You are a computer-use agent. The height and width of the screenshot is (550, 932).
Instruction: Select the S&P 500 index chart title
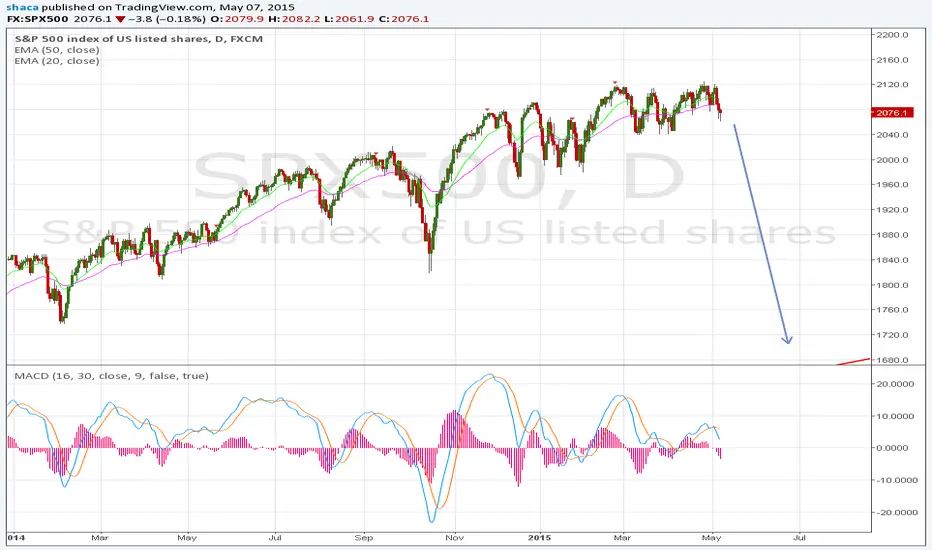tap(138, 39)
